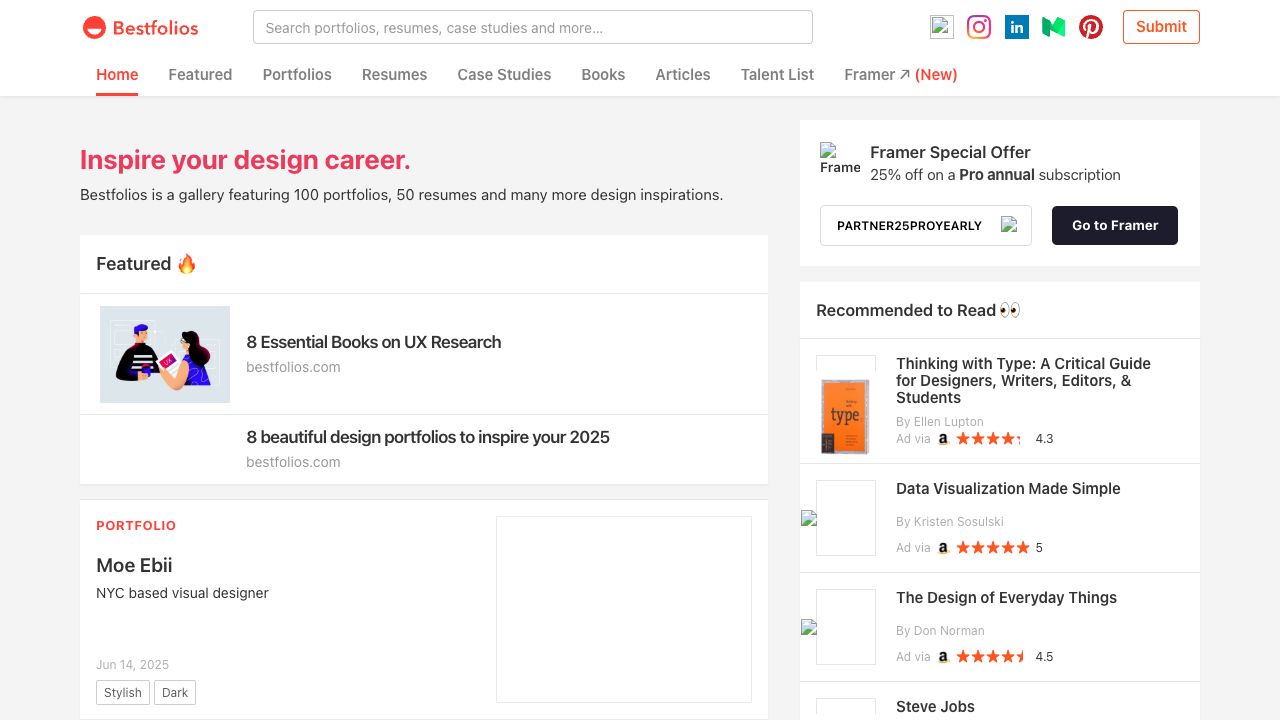The width and height of the screenshot is (1280, 720).
Task: Click the Amazon icon under Thinking with Type
Action: (943, 439)
